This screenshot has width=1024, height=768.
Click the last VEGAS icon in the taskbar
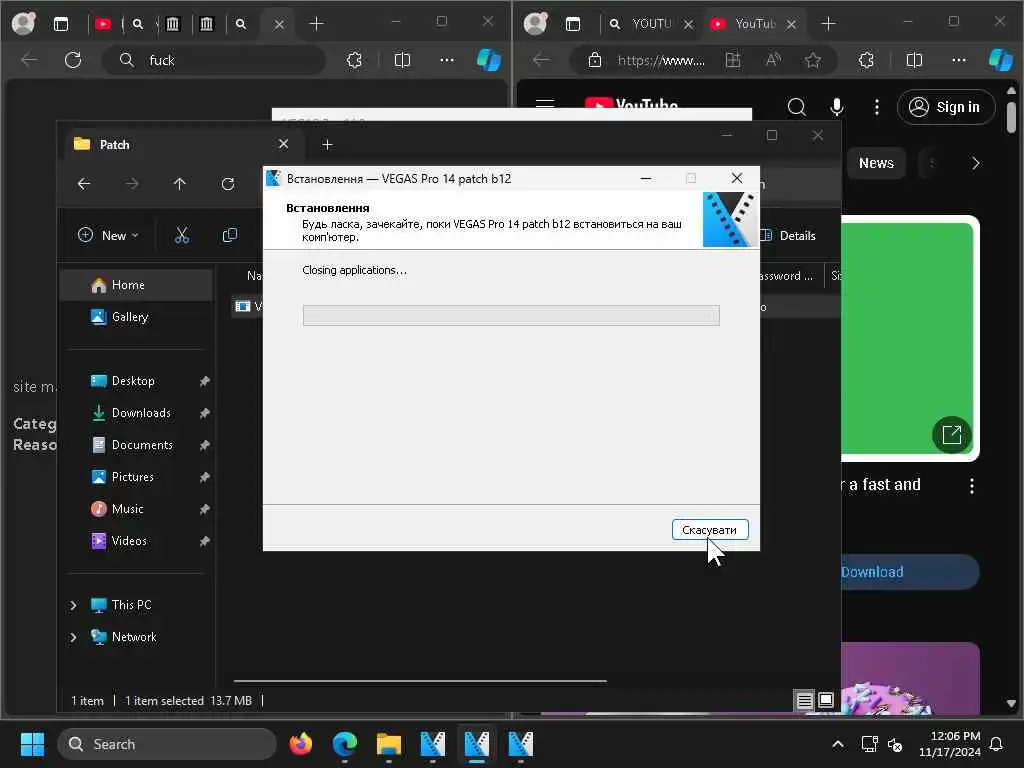click(520, 744)
